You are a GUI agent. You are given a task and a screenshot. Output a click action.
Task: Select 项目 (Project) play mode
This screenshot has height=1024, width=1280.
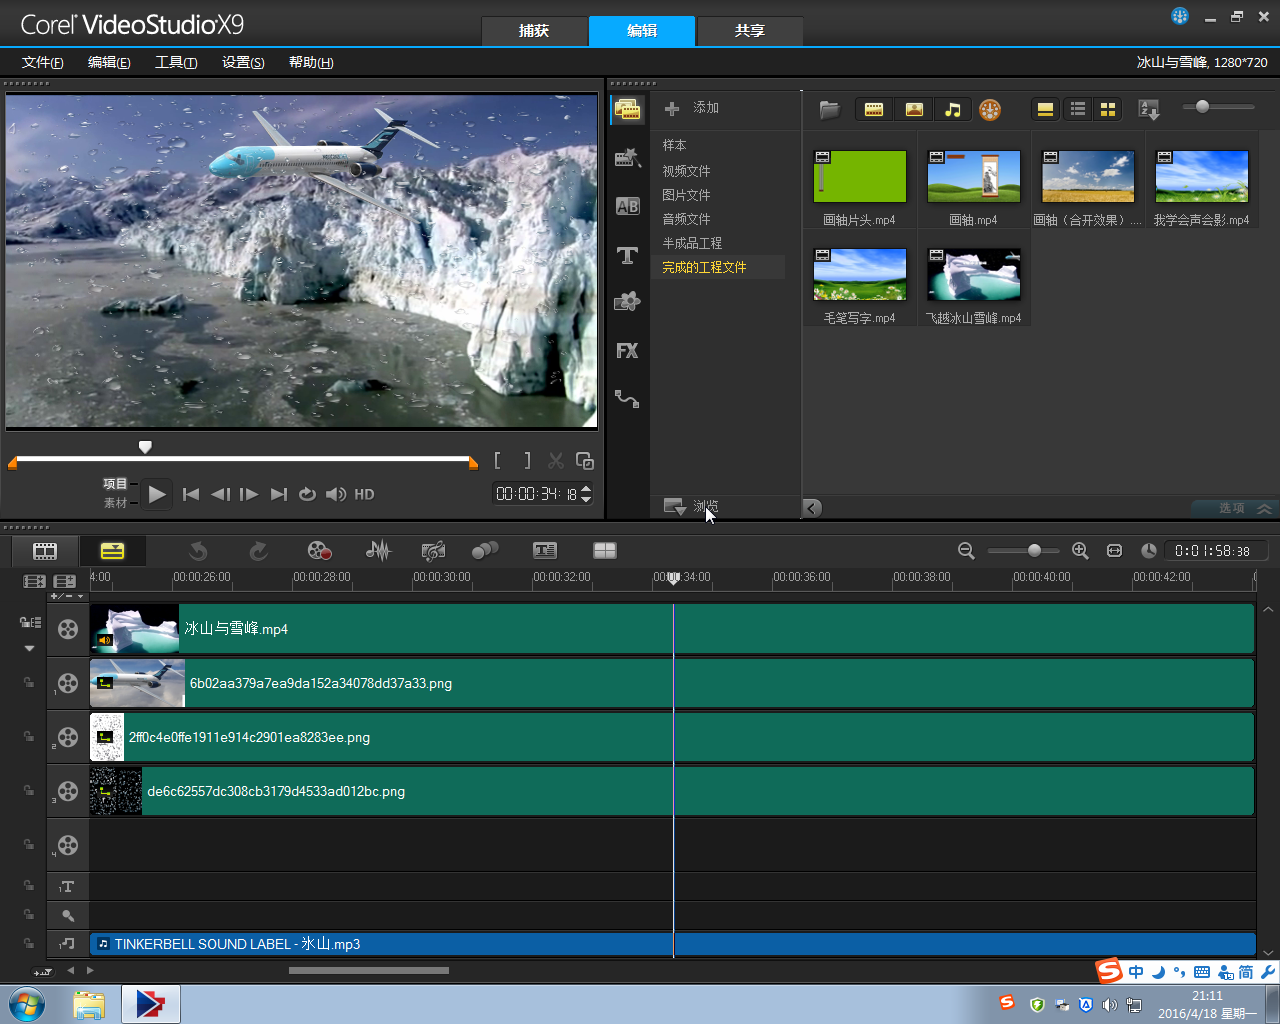point(115,484)
